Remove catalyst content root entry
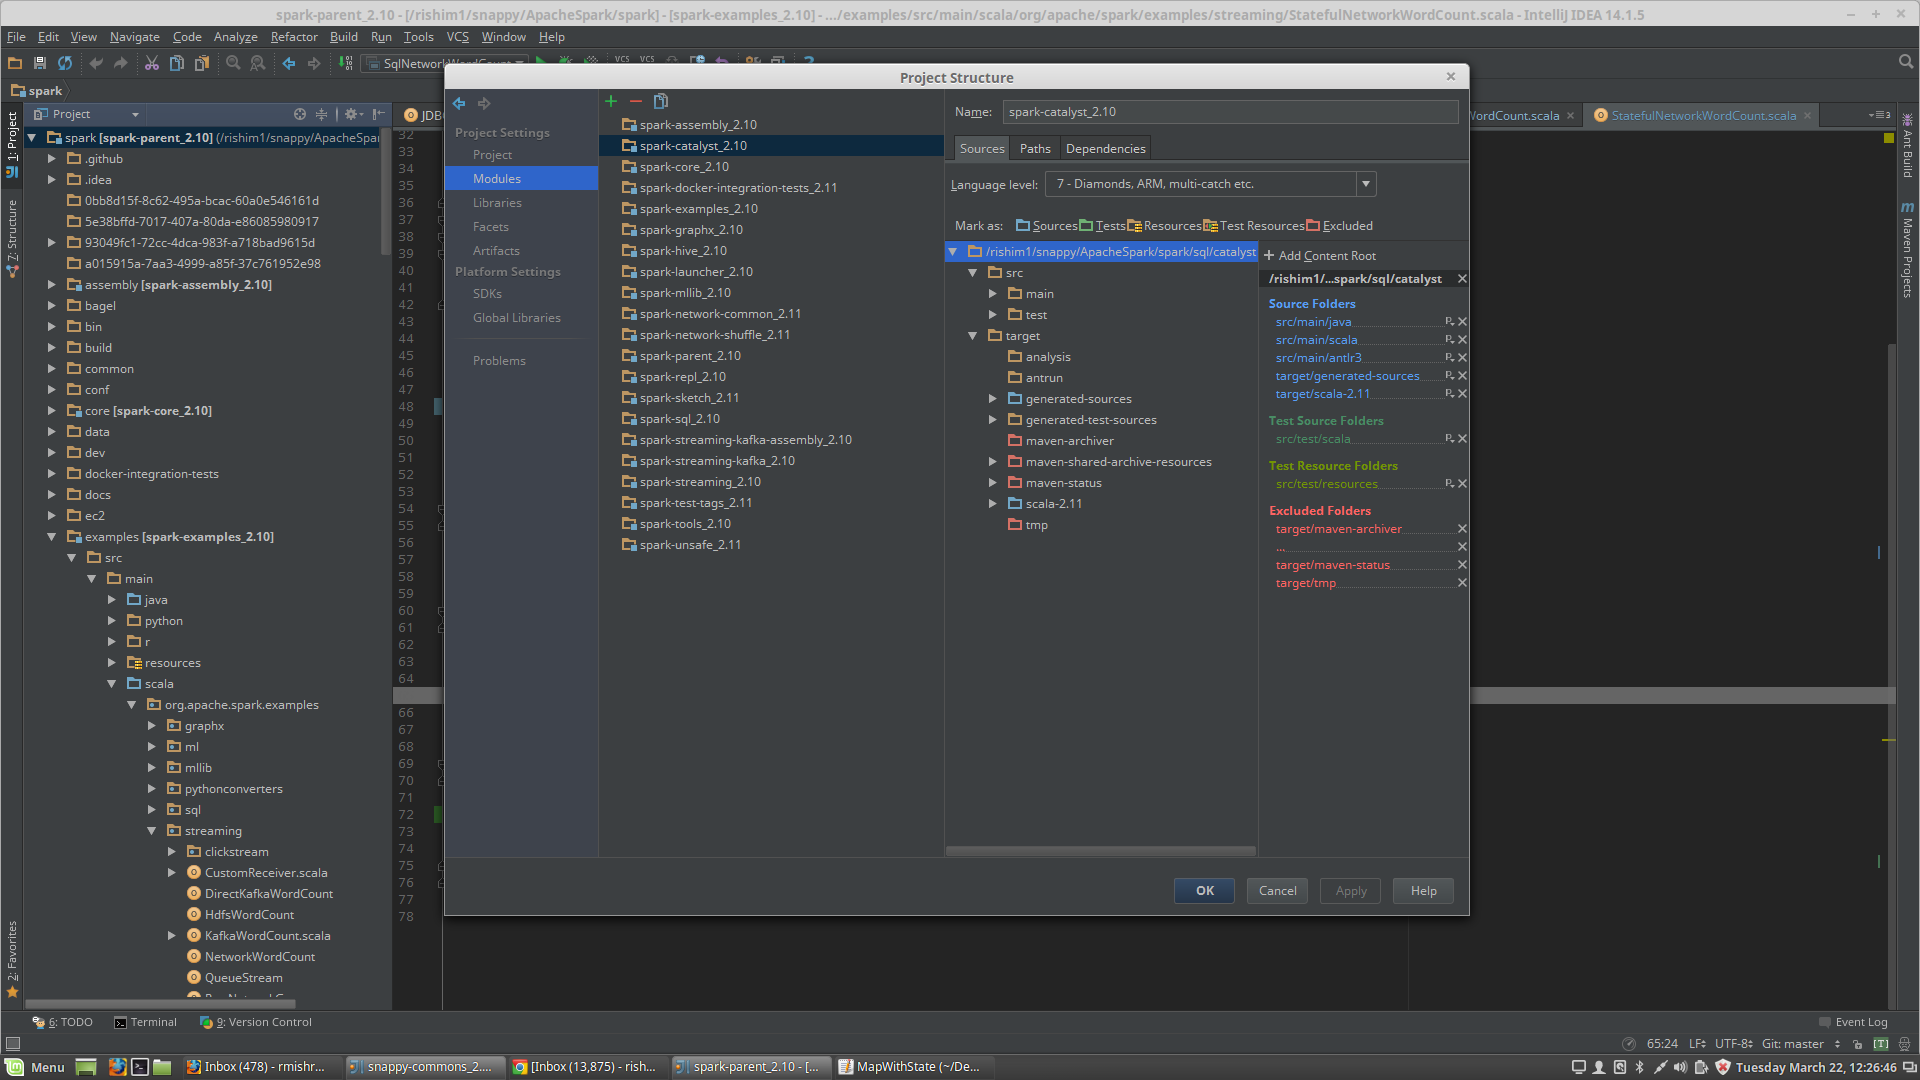1920x1080 pixels. pos(1462,279)
